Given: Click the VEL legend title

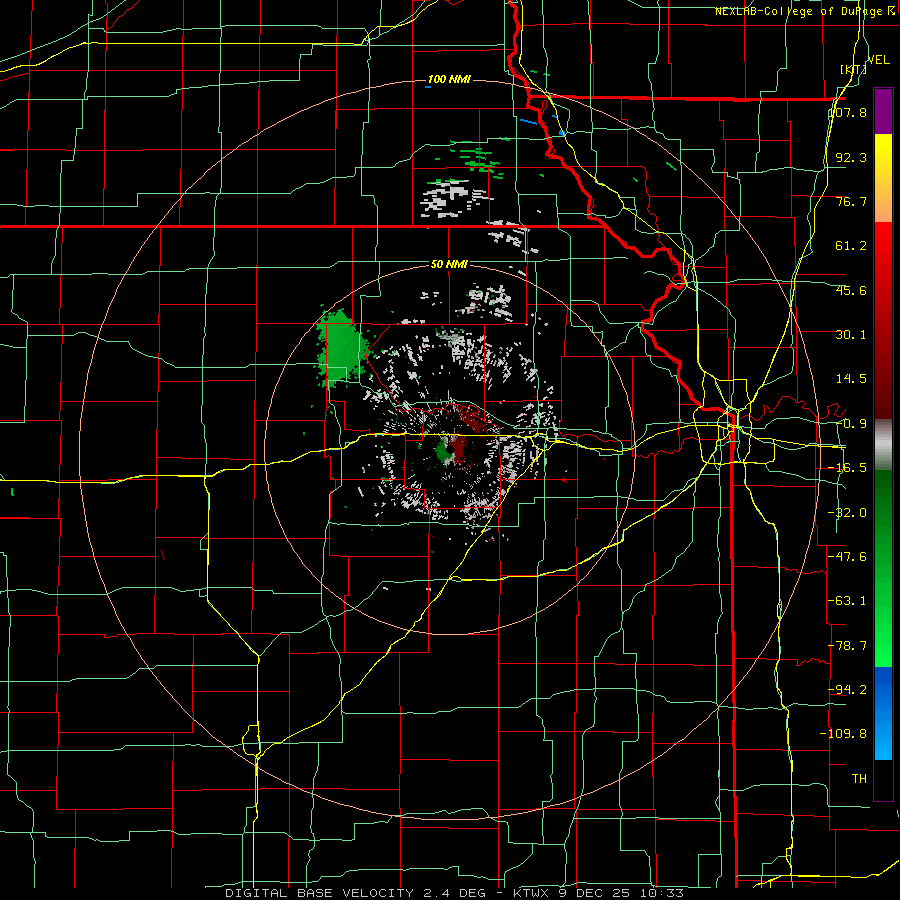Looking at the screenshot, I should click(x=878, y=59).
